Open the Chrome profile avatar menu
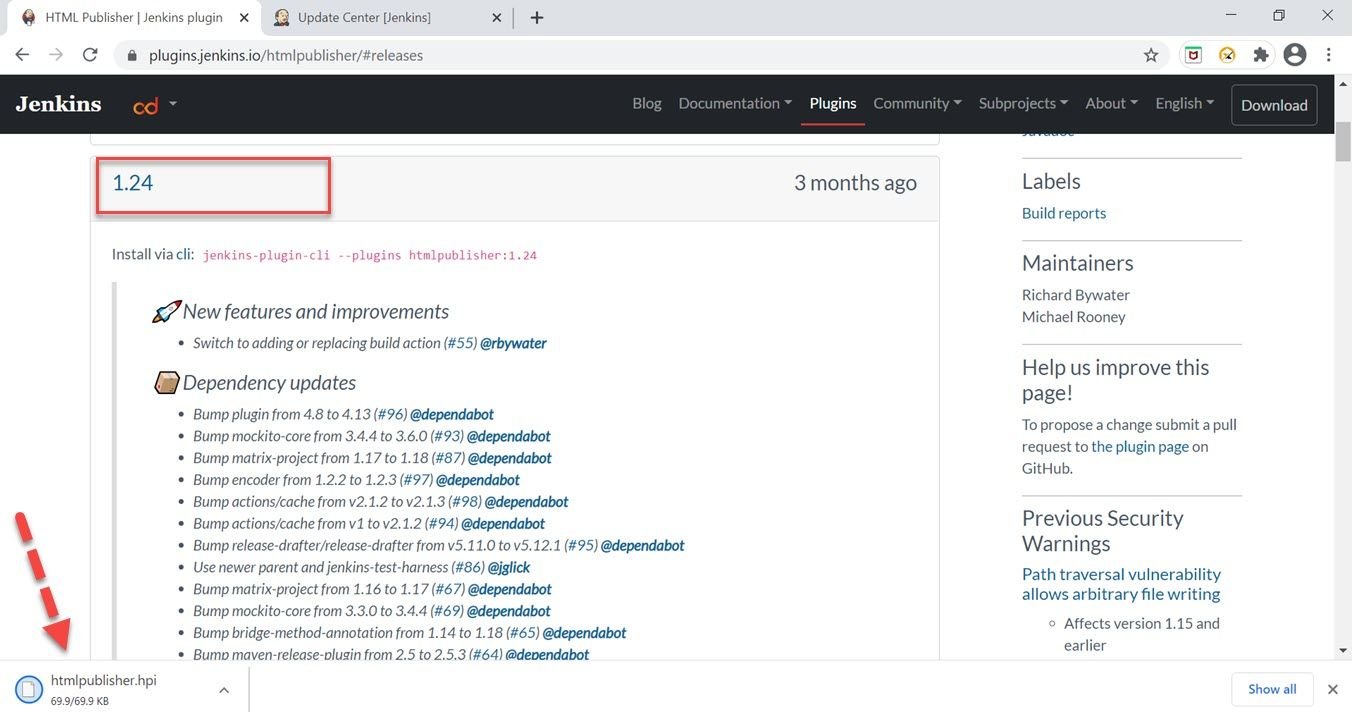The image size is (1356, 712). click(1295, 55)
